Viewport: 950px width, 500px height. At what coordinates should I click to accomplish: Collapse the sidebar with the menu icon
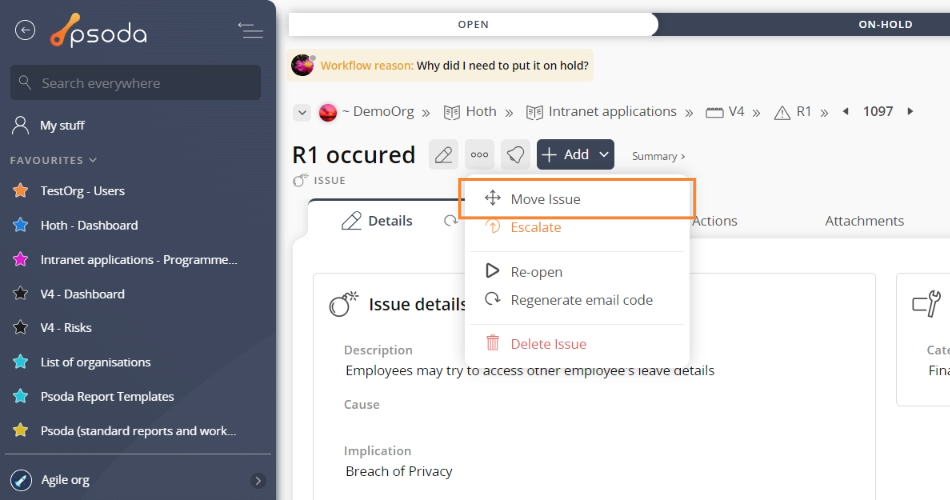pyautogui.click(x=250, y=30)
